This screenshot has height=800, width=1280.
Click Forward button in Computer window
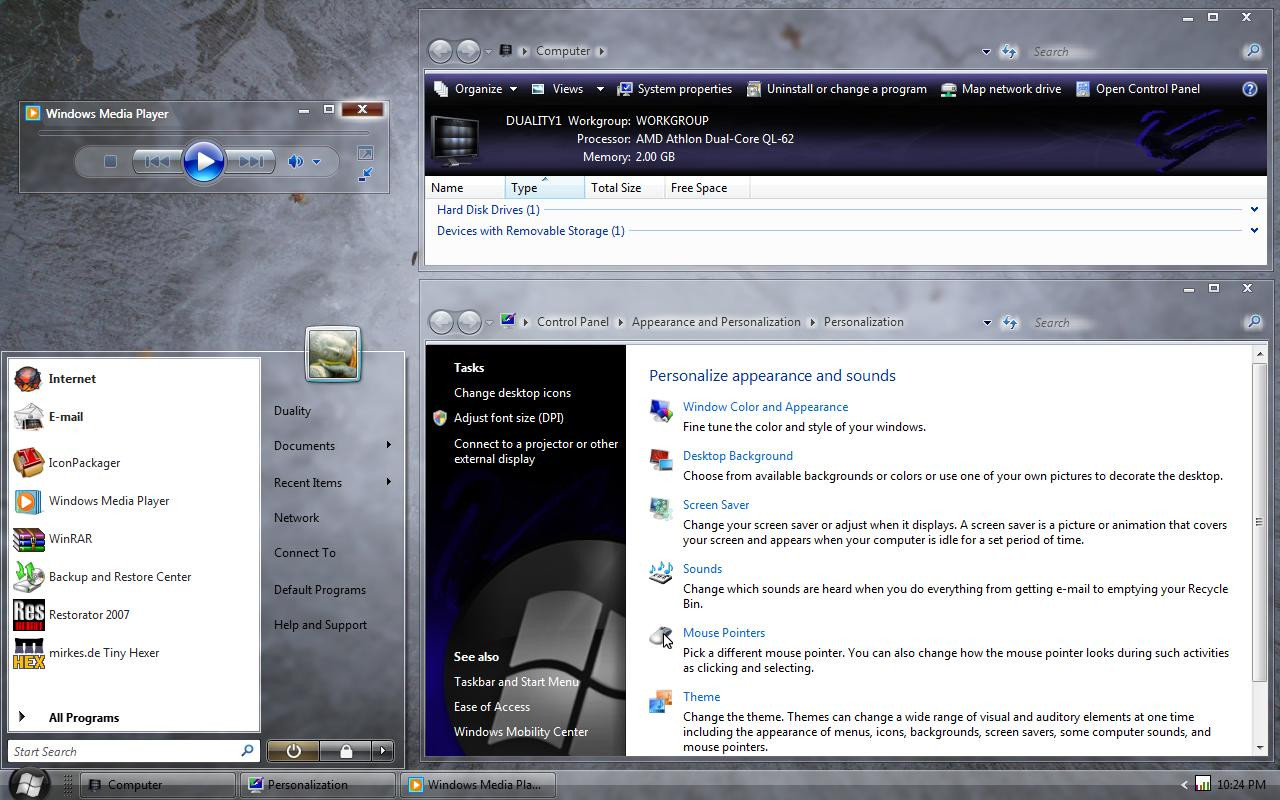tap(468, 51)
